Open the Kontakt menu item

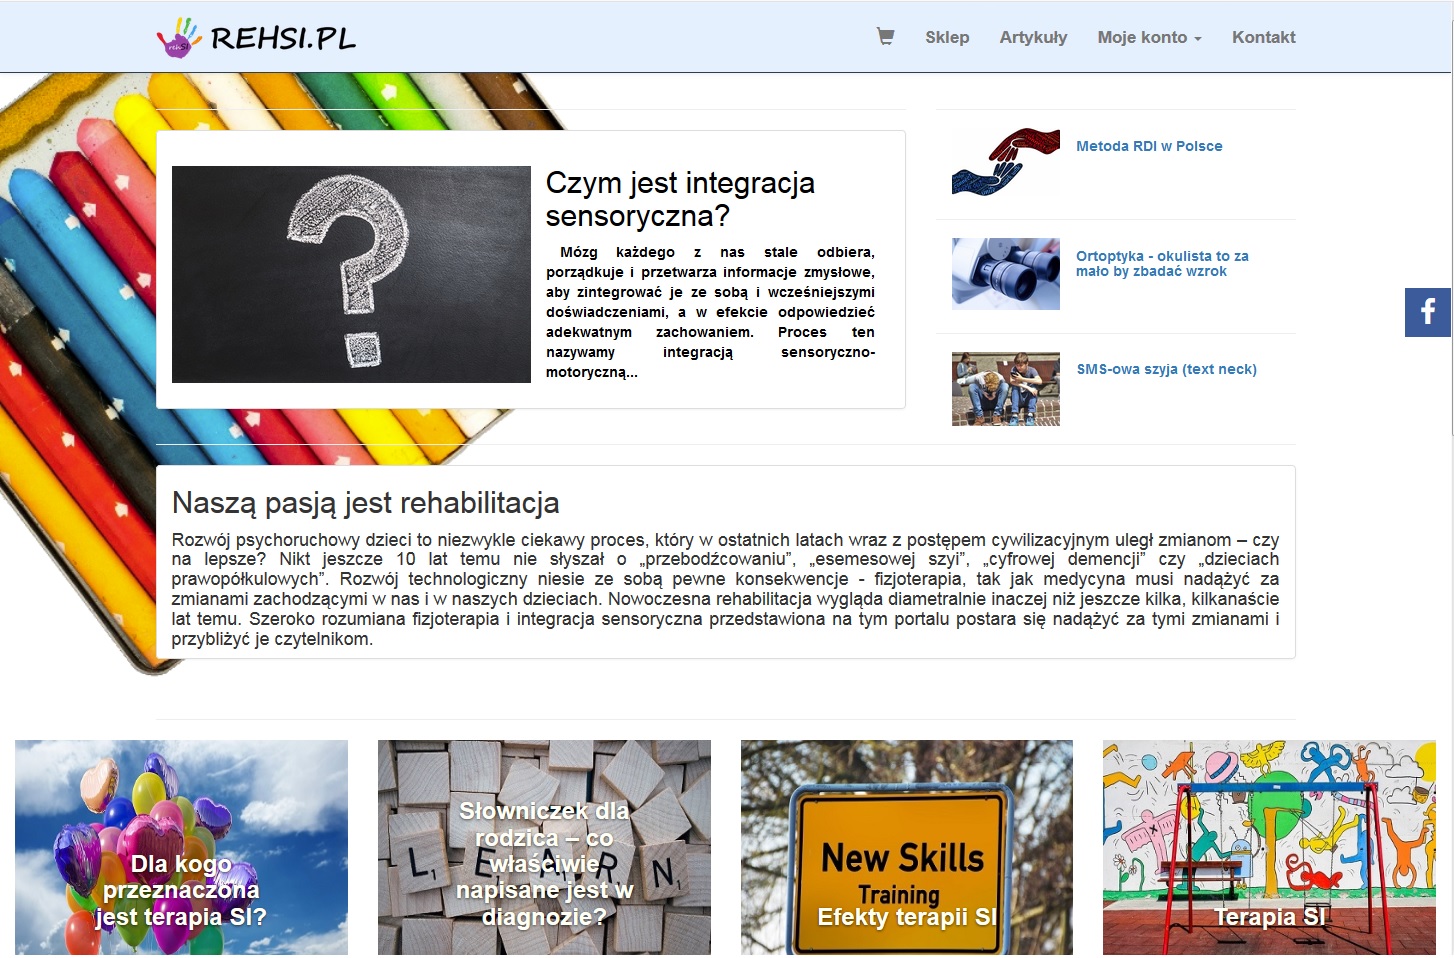coord(1263,37)
